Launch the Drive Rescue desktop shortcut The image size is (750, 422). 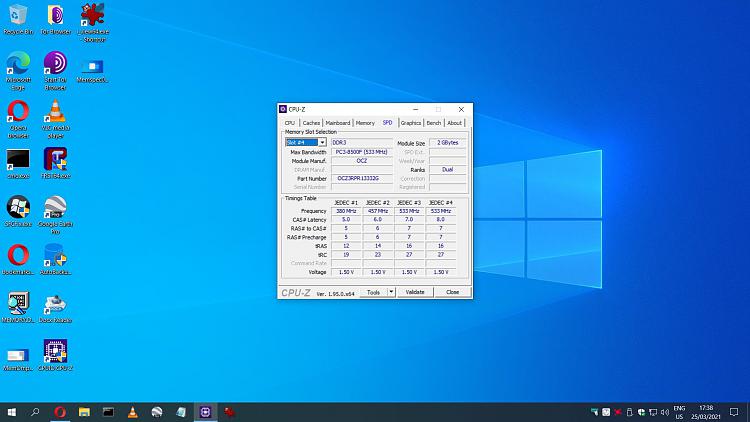click(x=55, y=307)
